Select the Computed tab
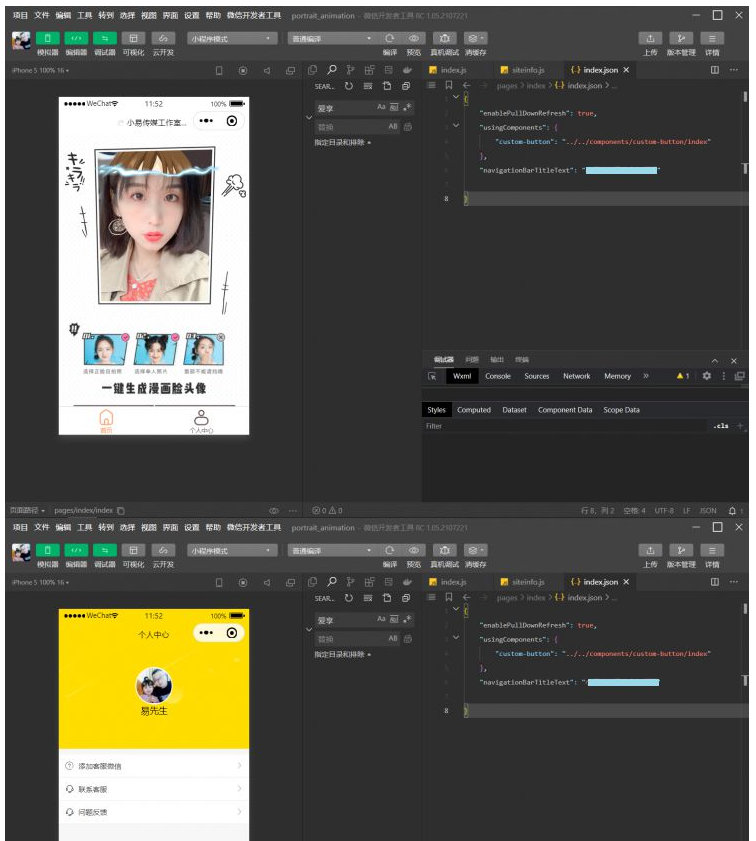Image resolution: width=756 pixels, height=841 pixels. [473, 410]
